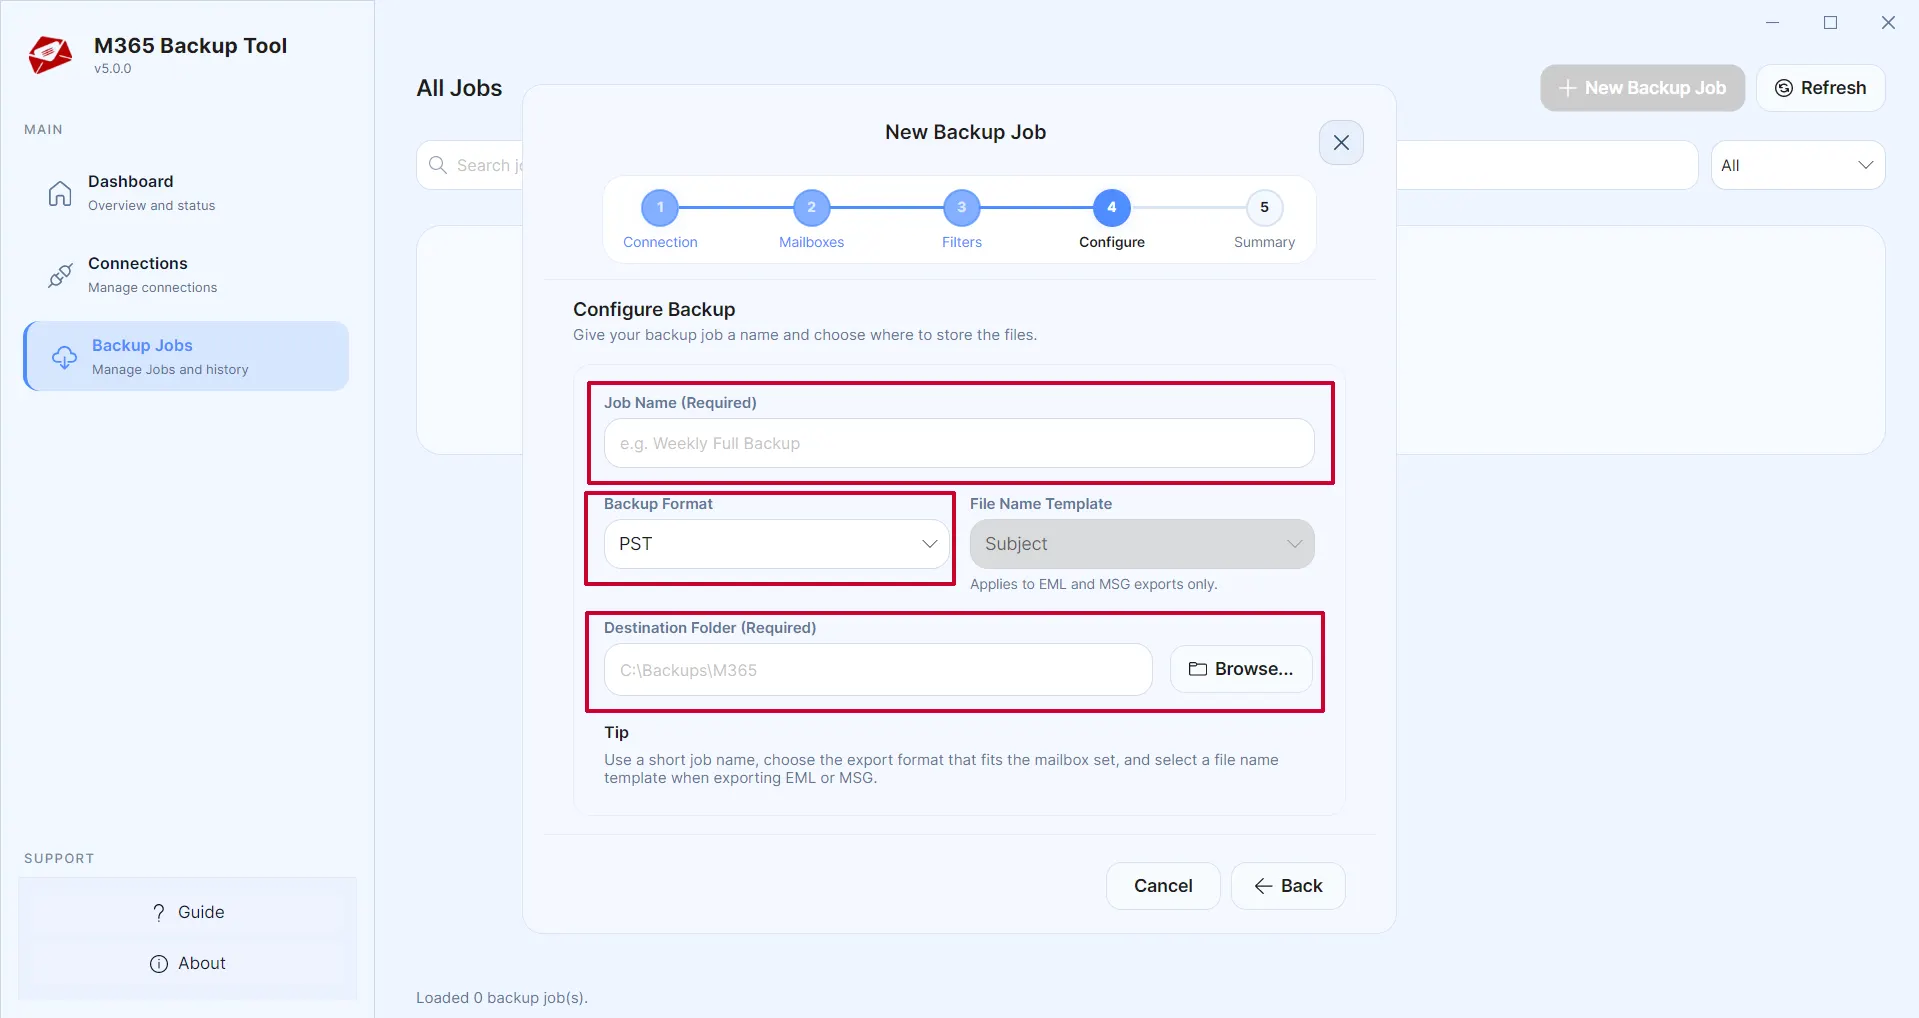Click the Summary step label
This screenshot has height=1018, width=1919.
point(1264,242)
